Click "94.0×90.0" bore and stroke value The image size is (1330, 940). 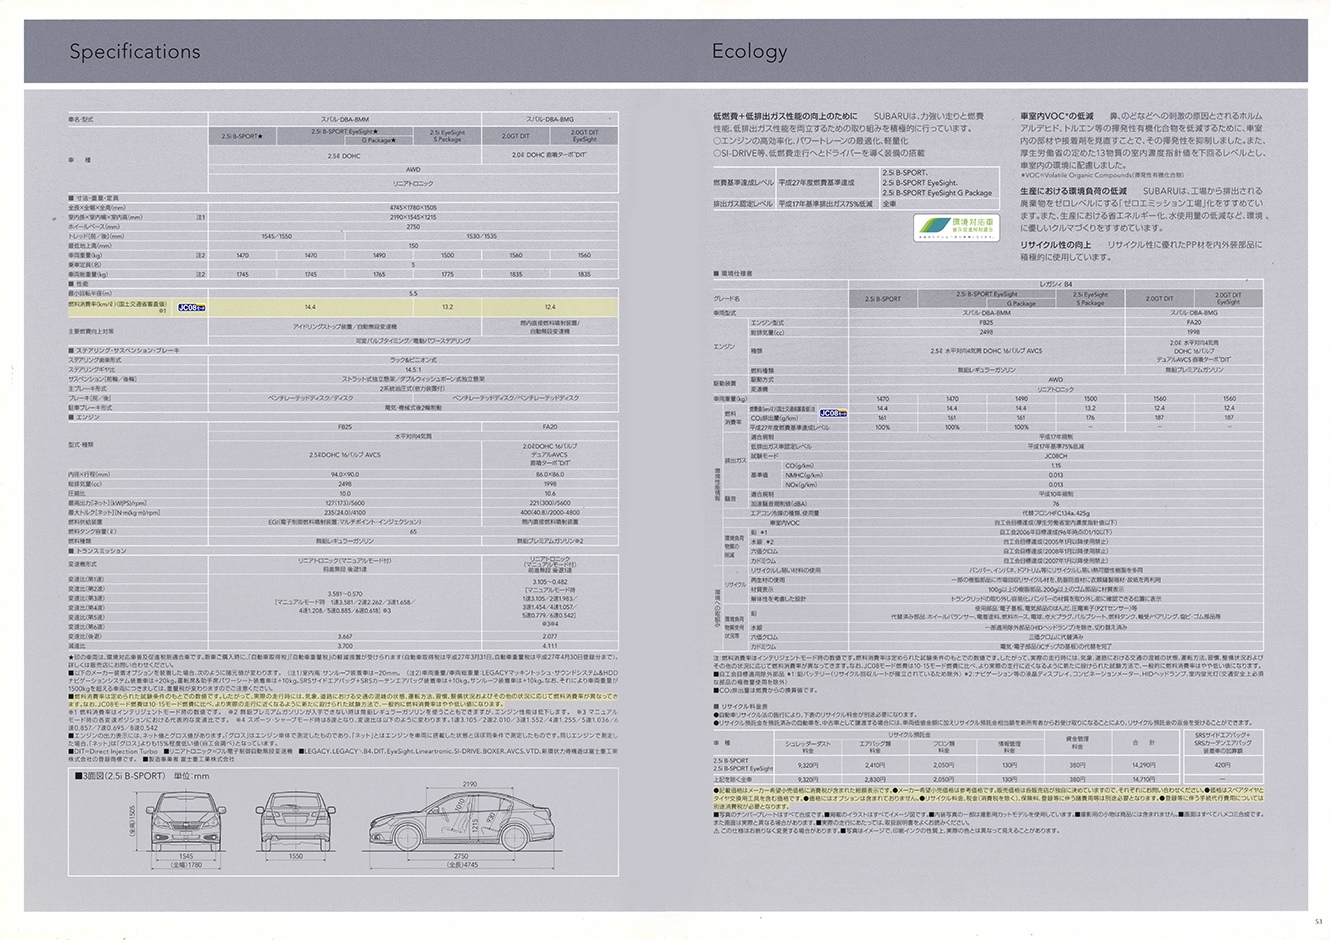(x=345, y=474)
